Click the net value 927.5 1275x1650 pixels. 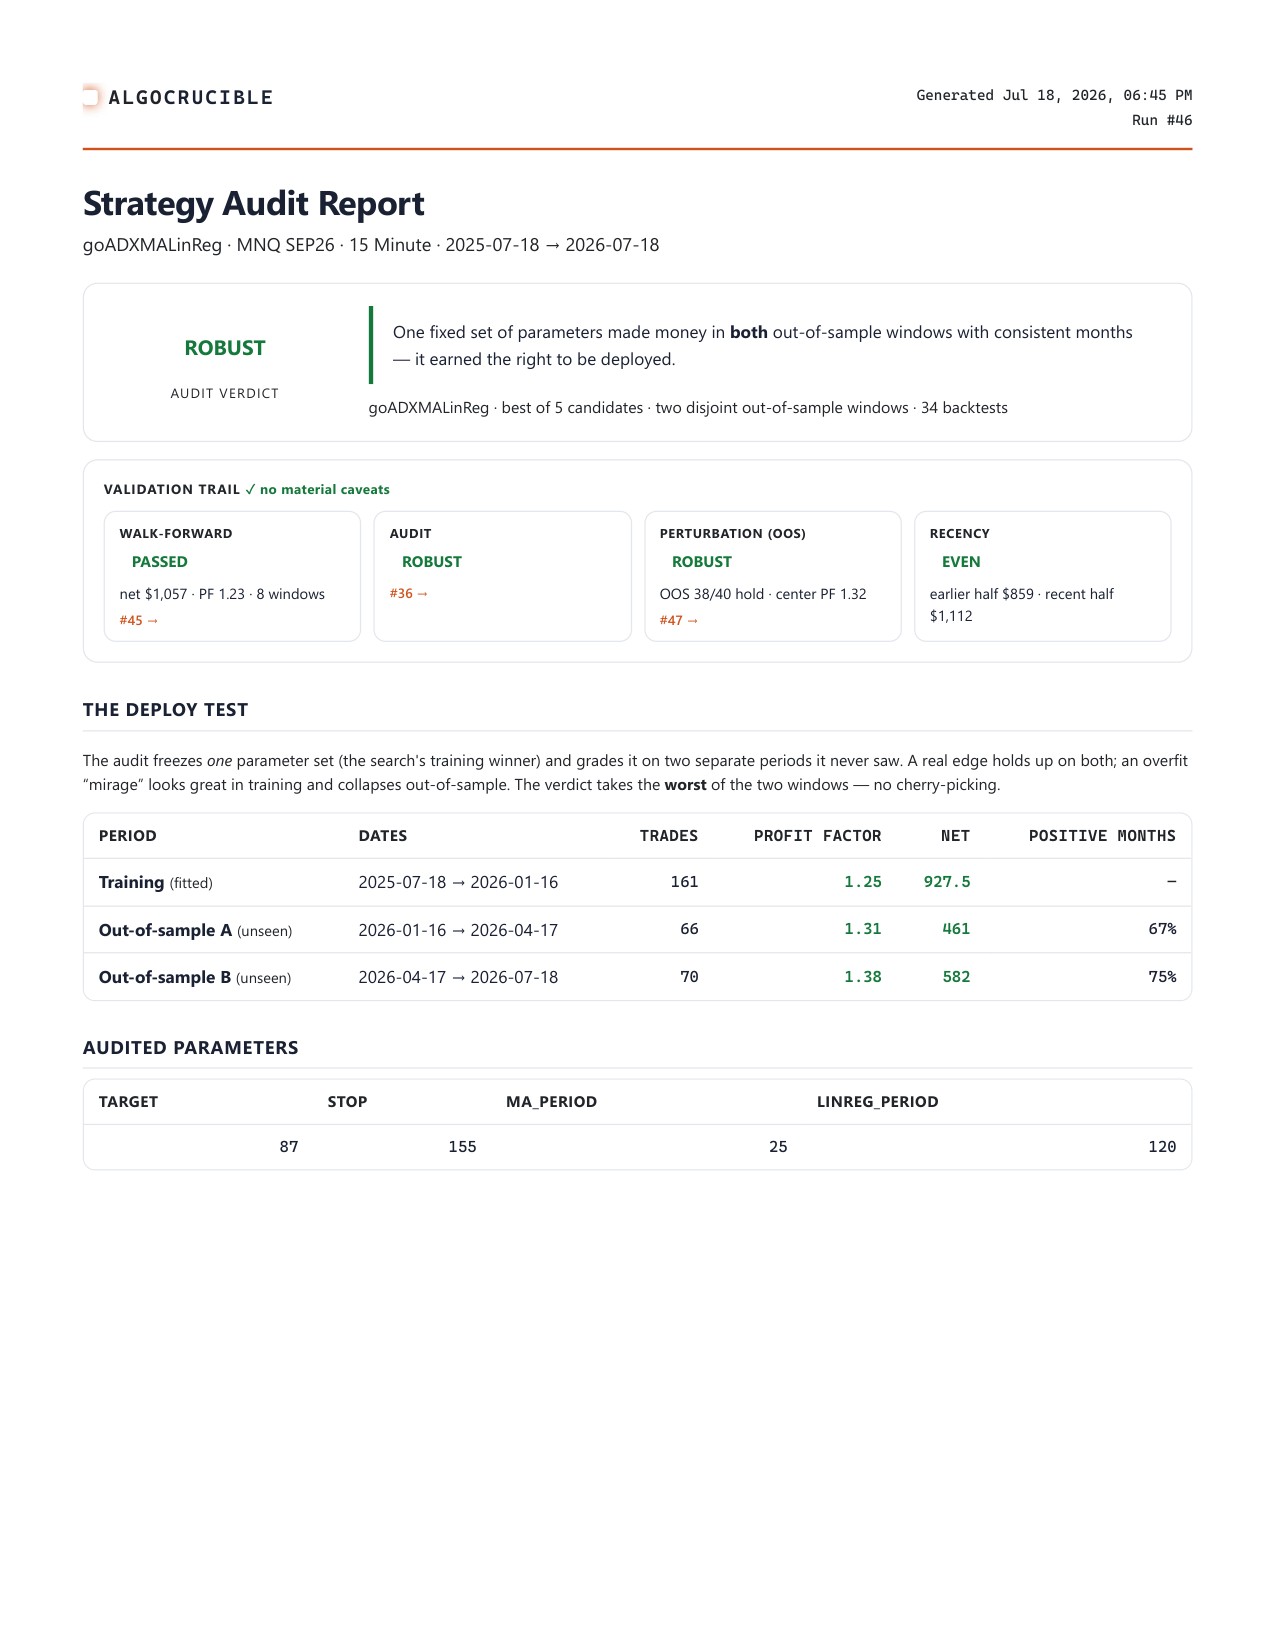coord(947,882)
